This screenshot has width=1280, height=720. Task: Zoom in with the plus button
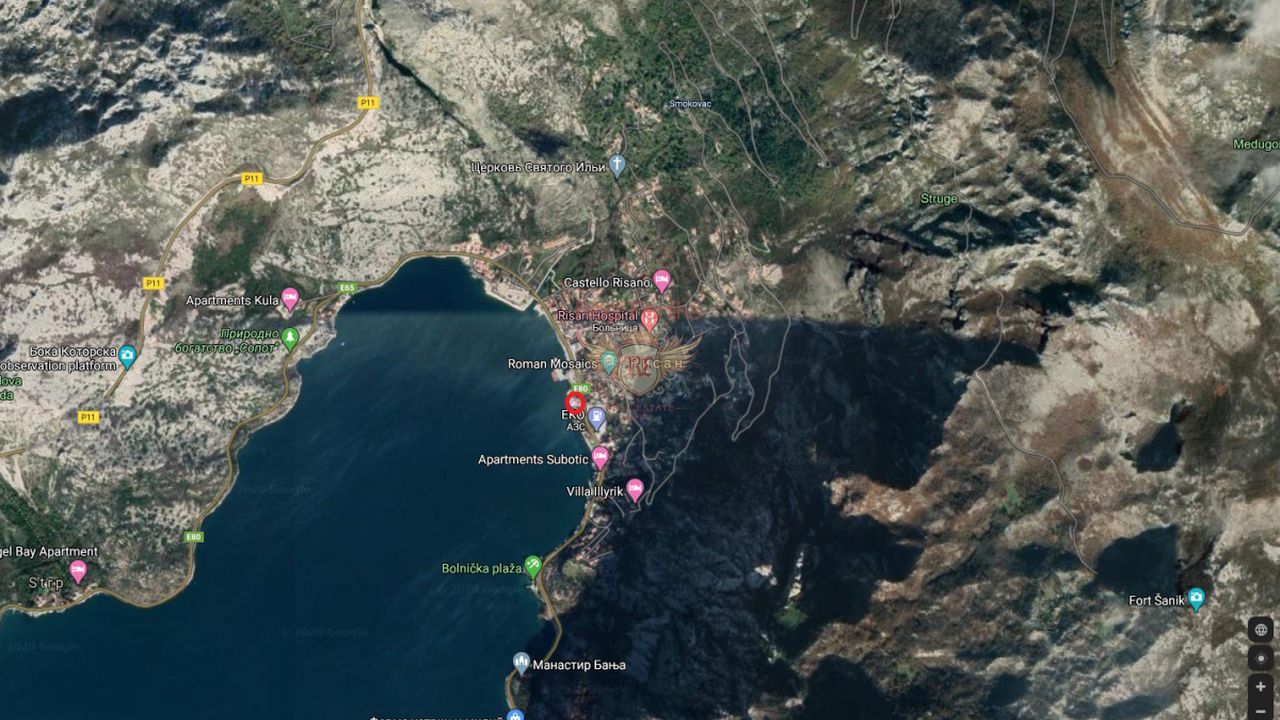(1260, 687)
